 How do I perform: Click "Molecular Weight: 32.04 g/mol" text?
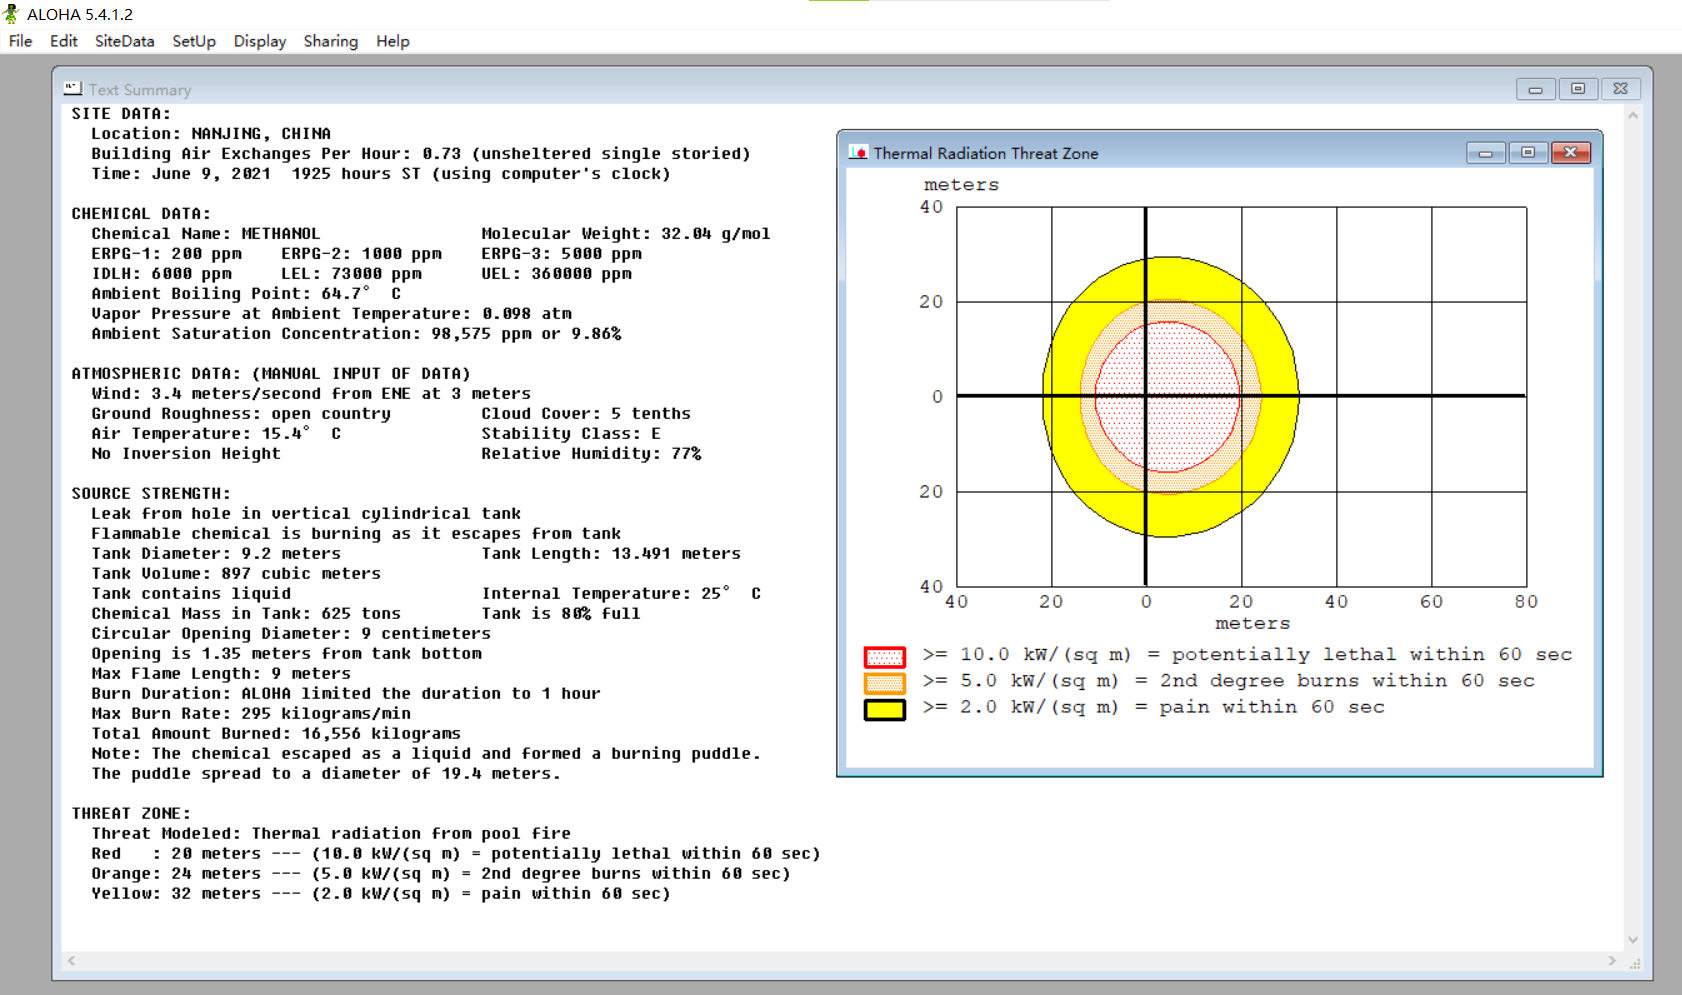click(x=626, y=234)
